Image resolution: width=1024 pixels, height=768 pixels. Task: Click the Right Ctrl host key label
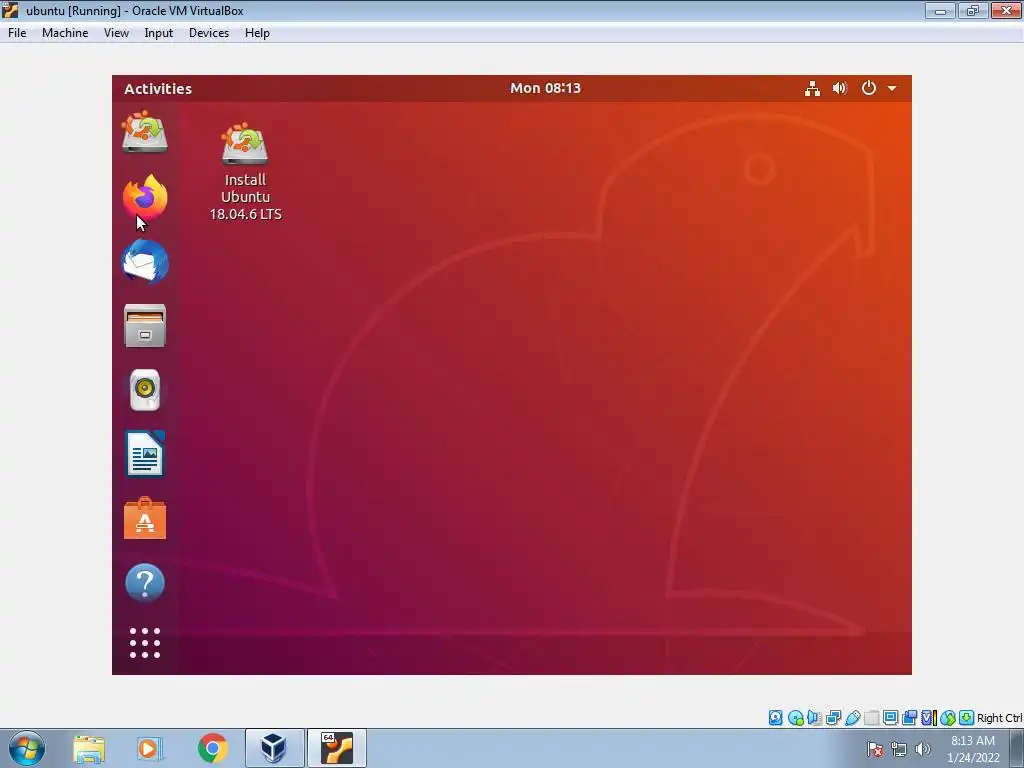pyautogui.click(x=999, y=718)
